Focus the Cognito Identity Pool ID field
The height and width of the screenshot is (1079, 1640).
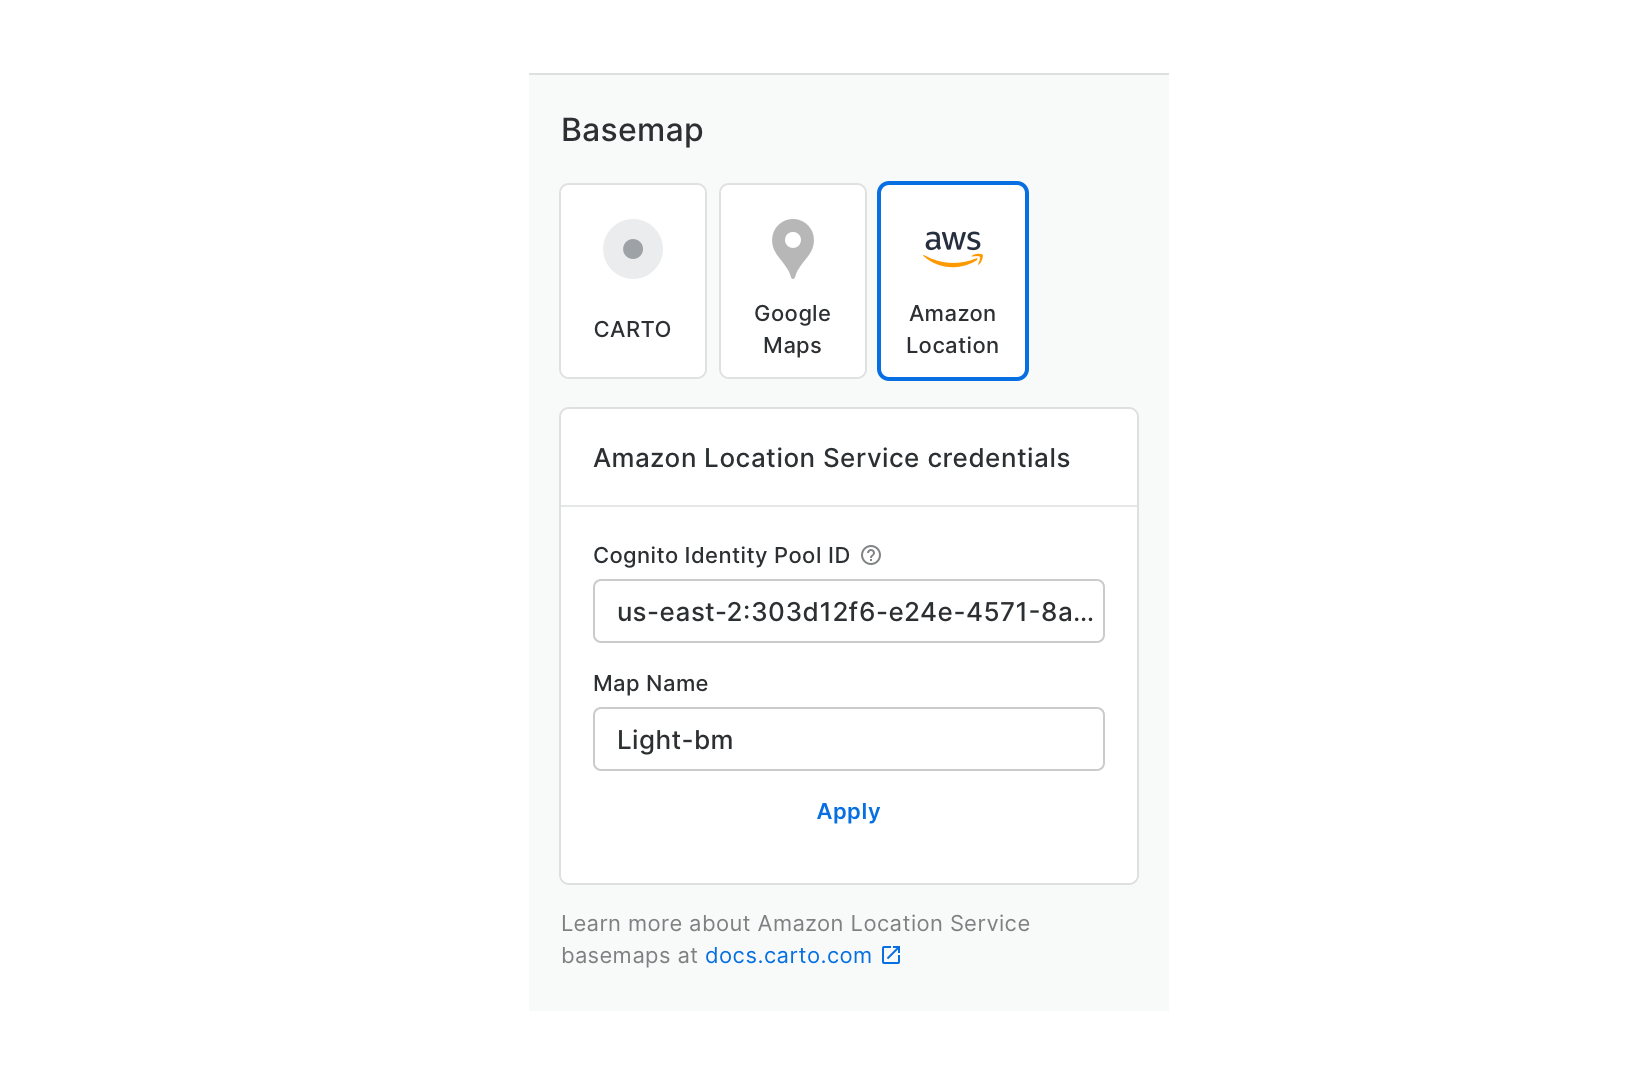[848, 611]
